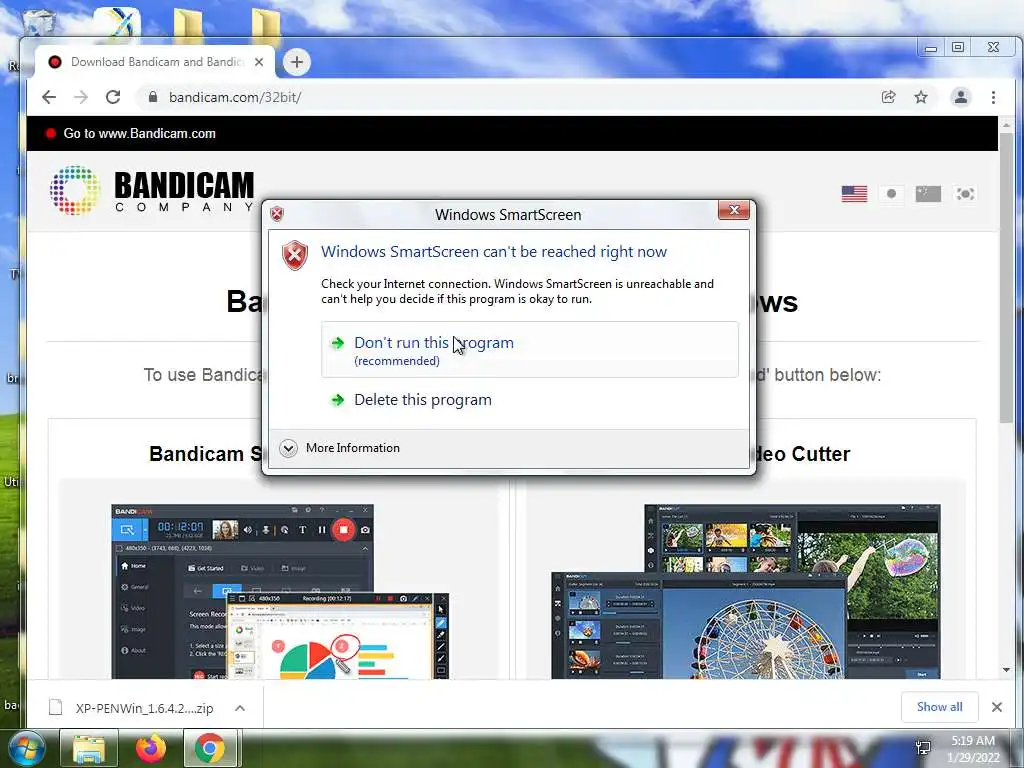Click "Go to www.Bandicam.com" link
The height and width of the screenshot is (768, 1024).
pos(139,133)
